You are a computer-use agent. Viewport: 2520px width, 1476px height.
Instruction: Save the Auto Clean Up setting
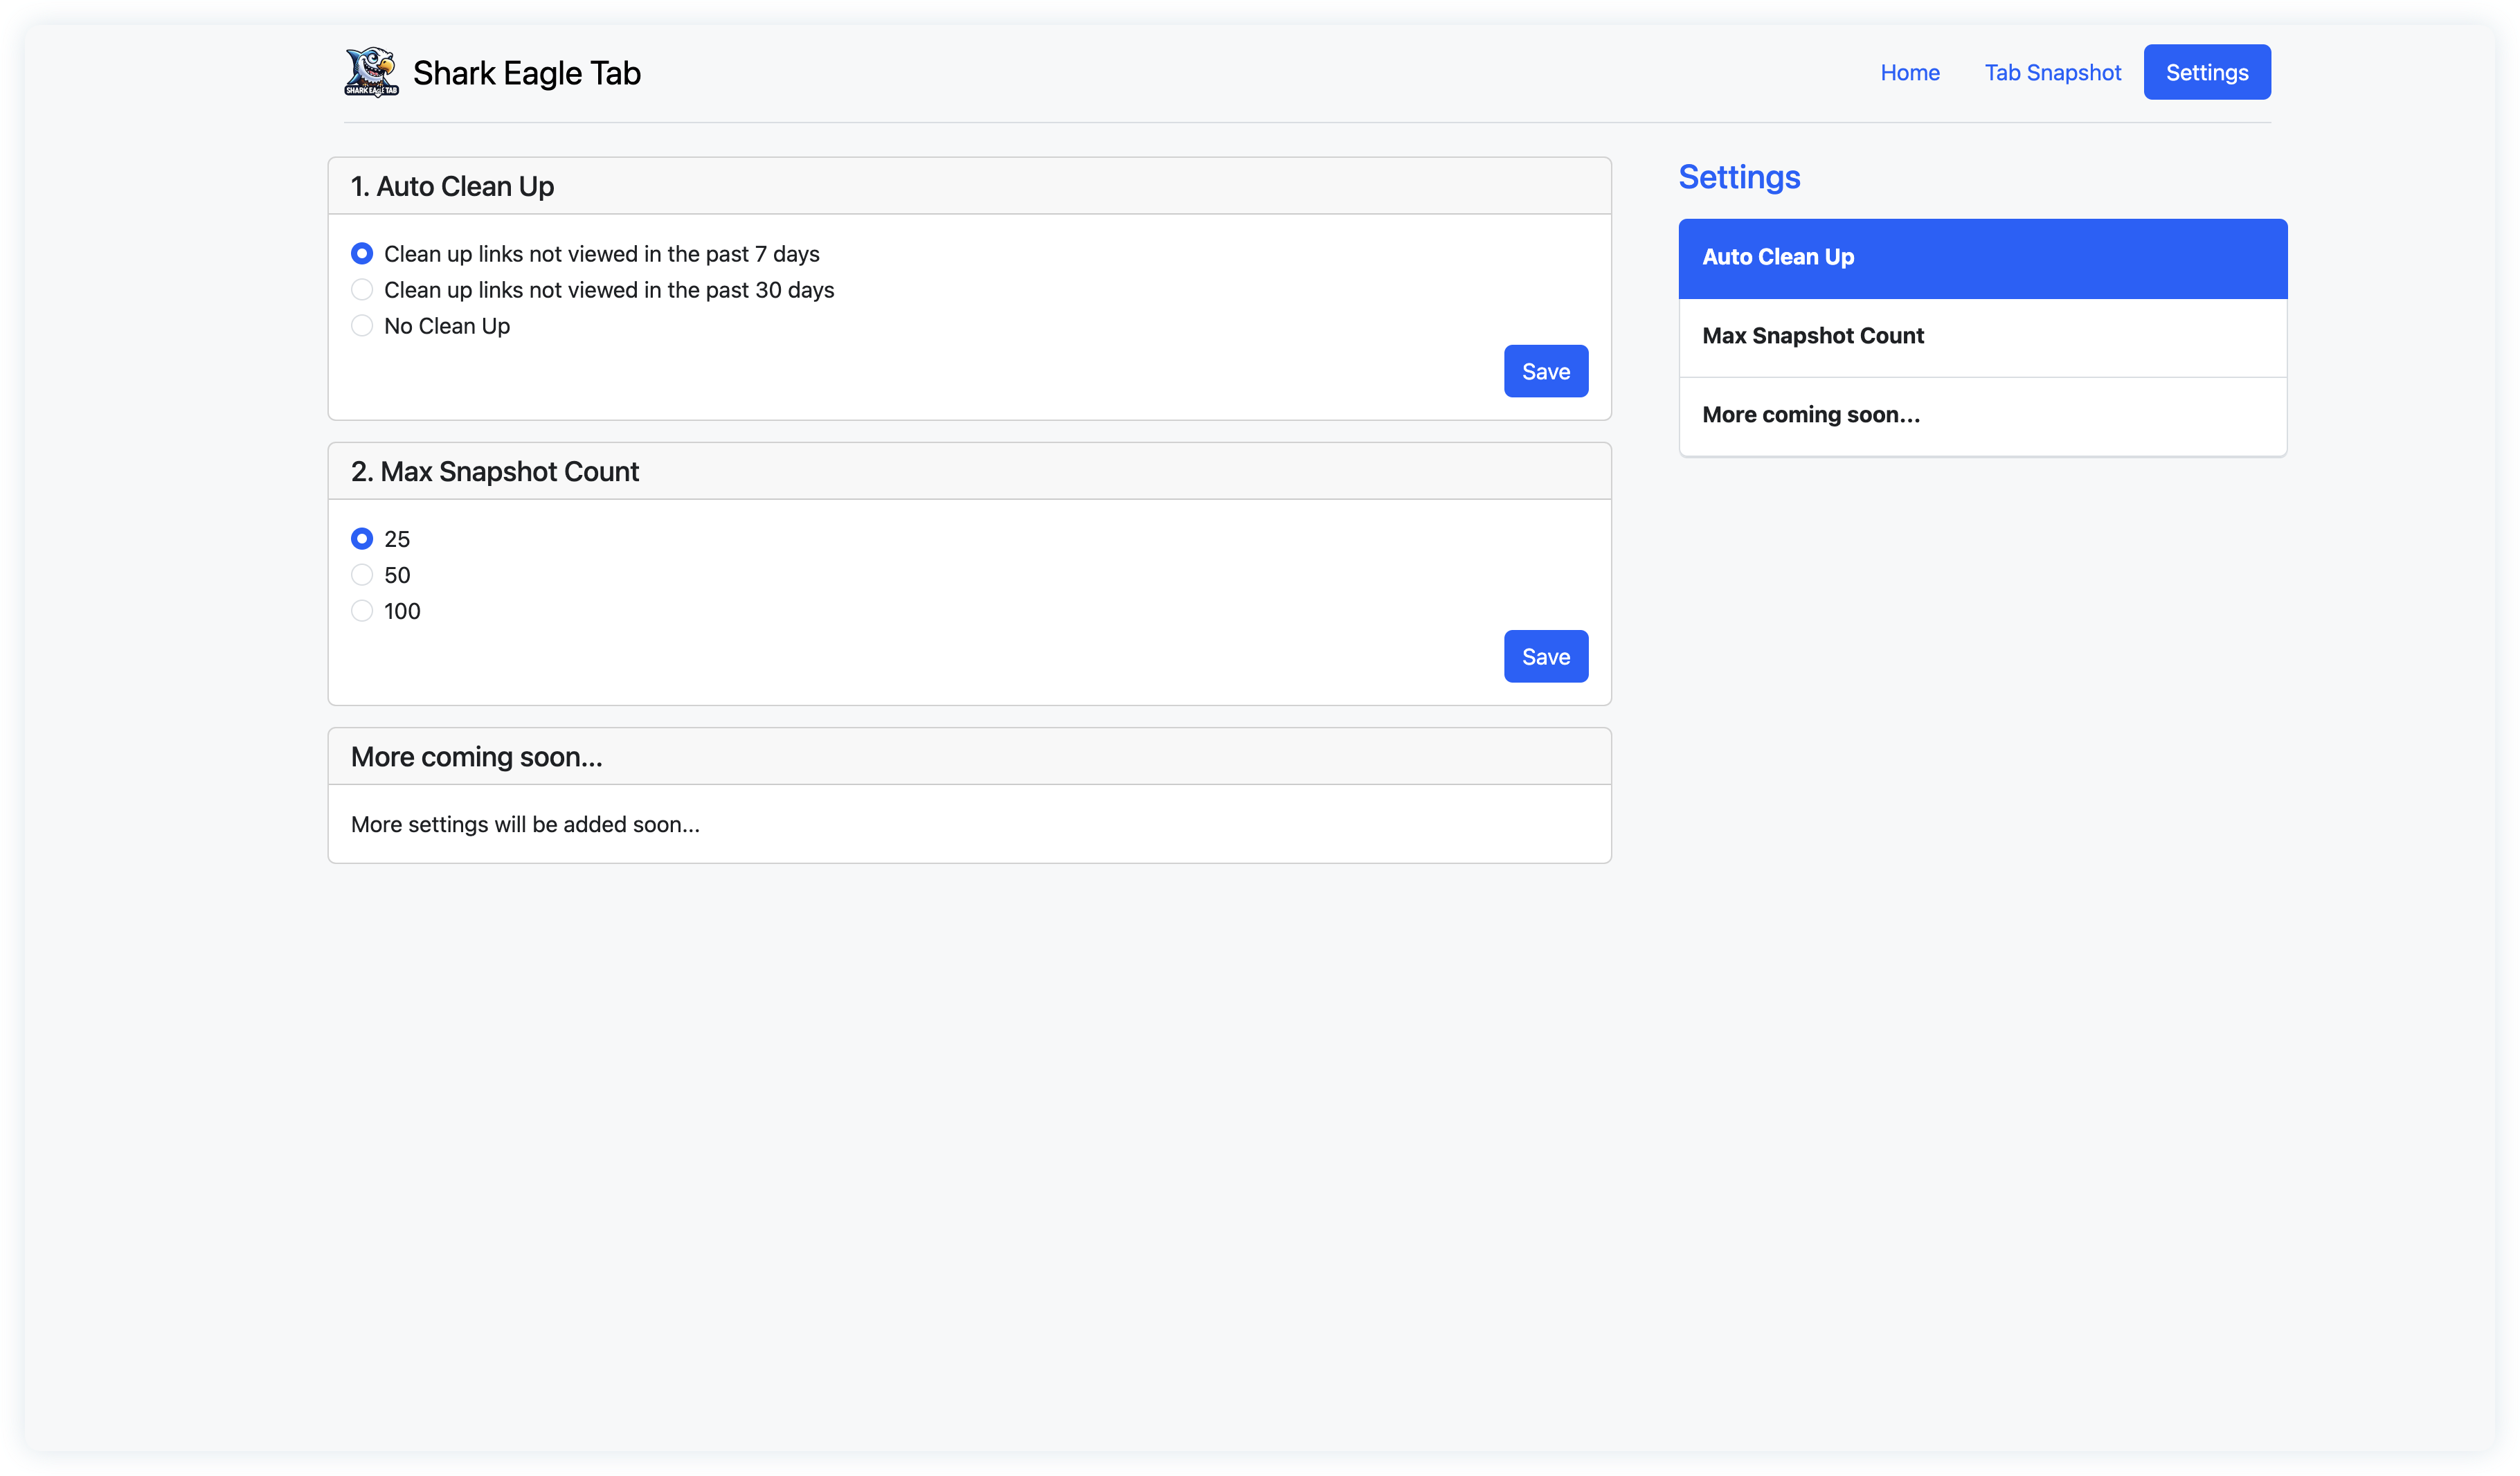[1545, 371]
